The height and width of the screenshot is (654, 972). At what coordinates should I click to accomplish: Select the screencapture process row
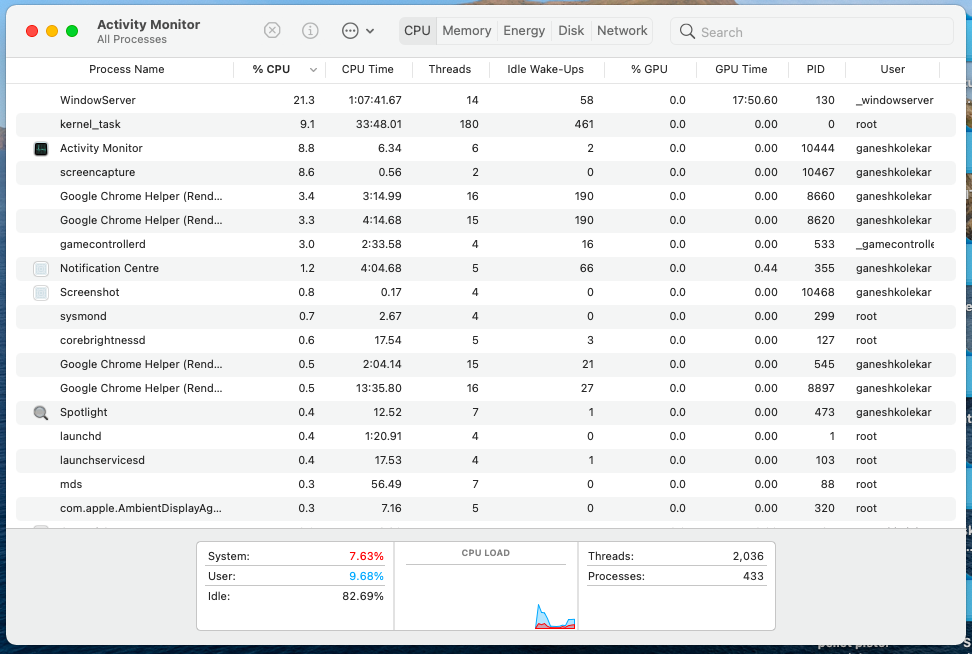[x=485, y=172]
